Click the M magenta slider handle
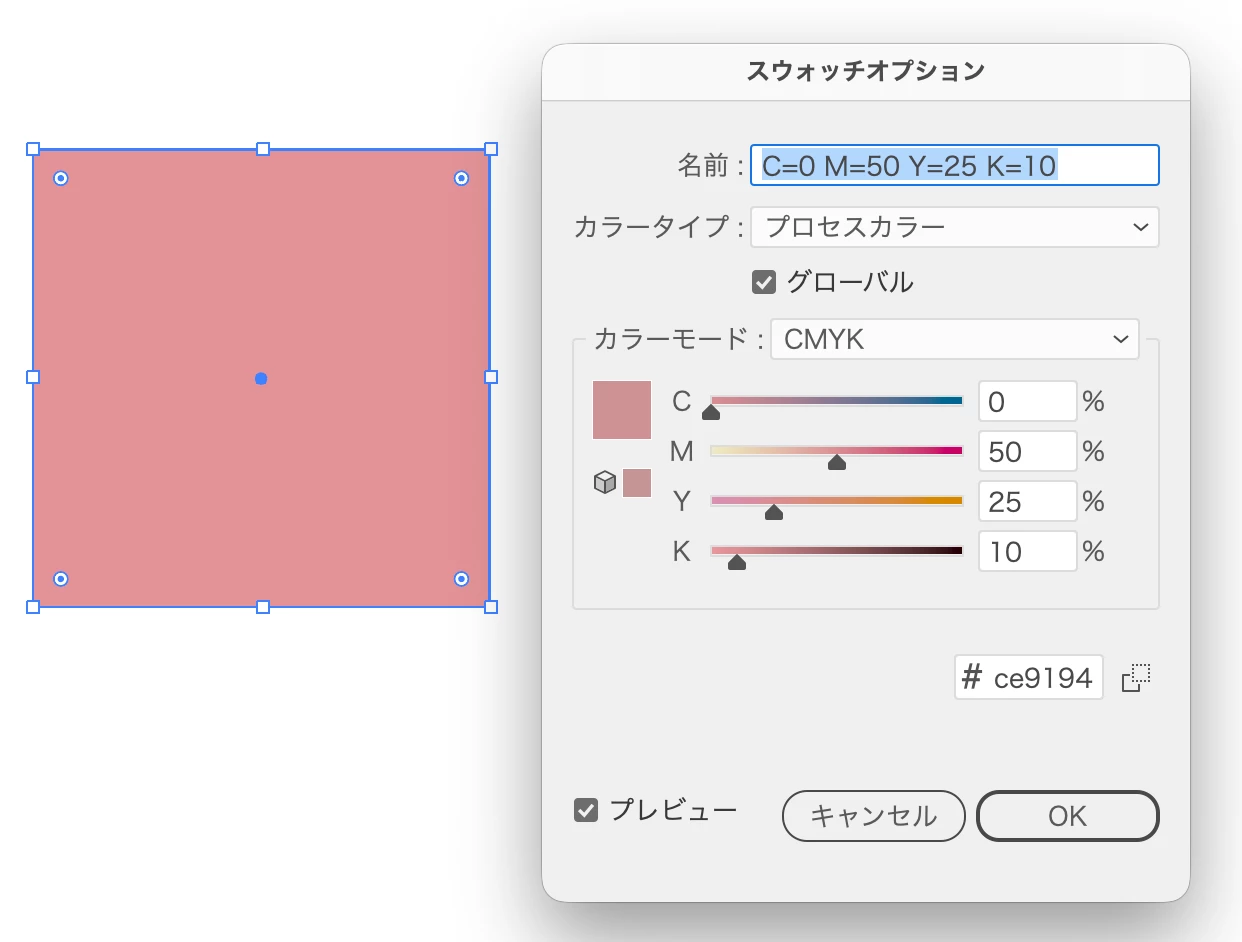Image resolution: width=1242 pixels, height=942 pixels. pyautogui.click(x=837, y=462)
